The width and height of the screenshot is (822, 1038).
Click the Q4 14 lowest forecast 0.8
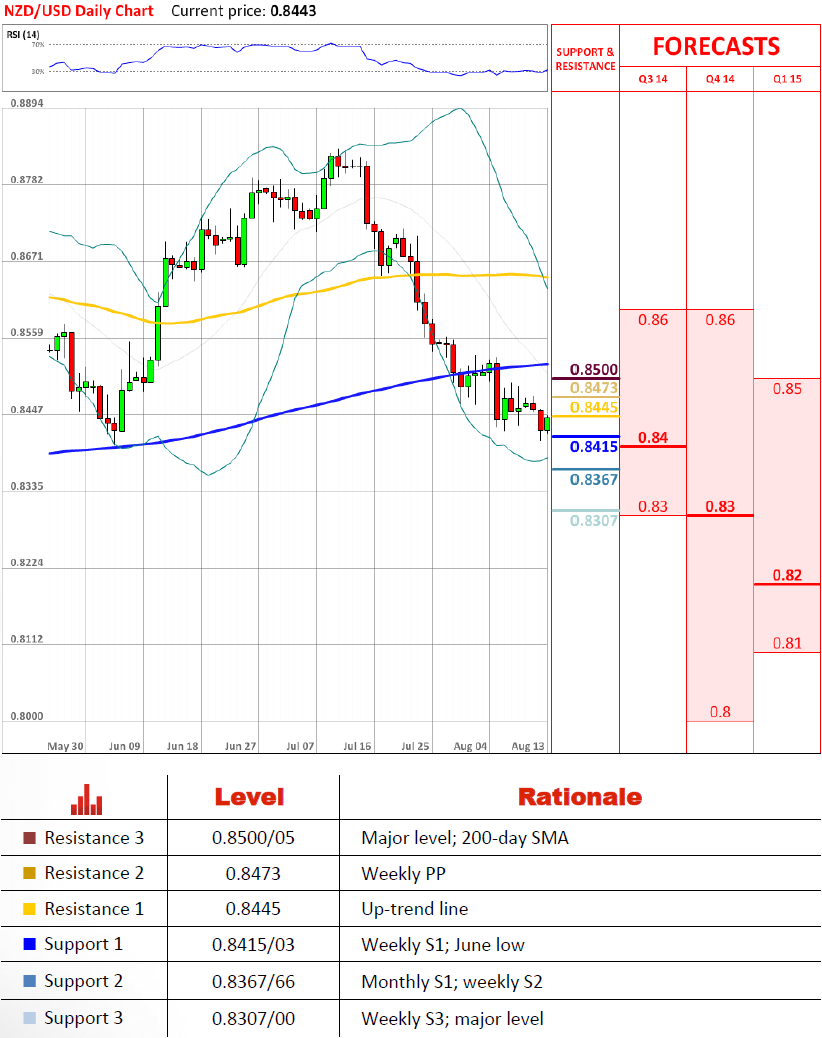[x=720, y=712]
